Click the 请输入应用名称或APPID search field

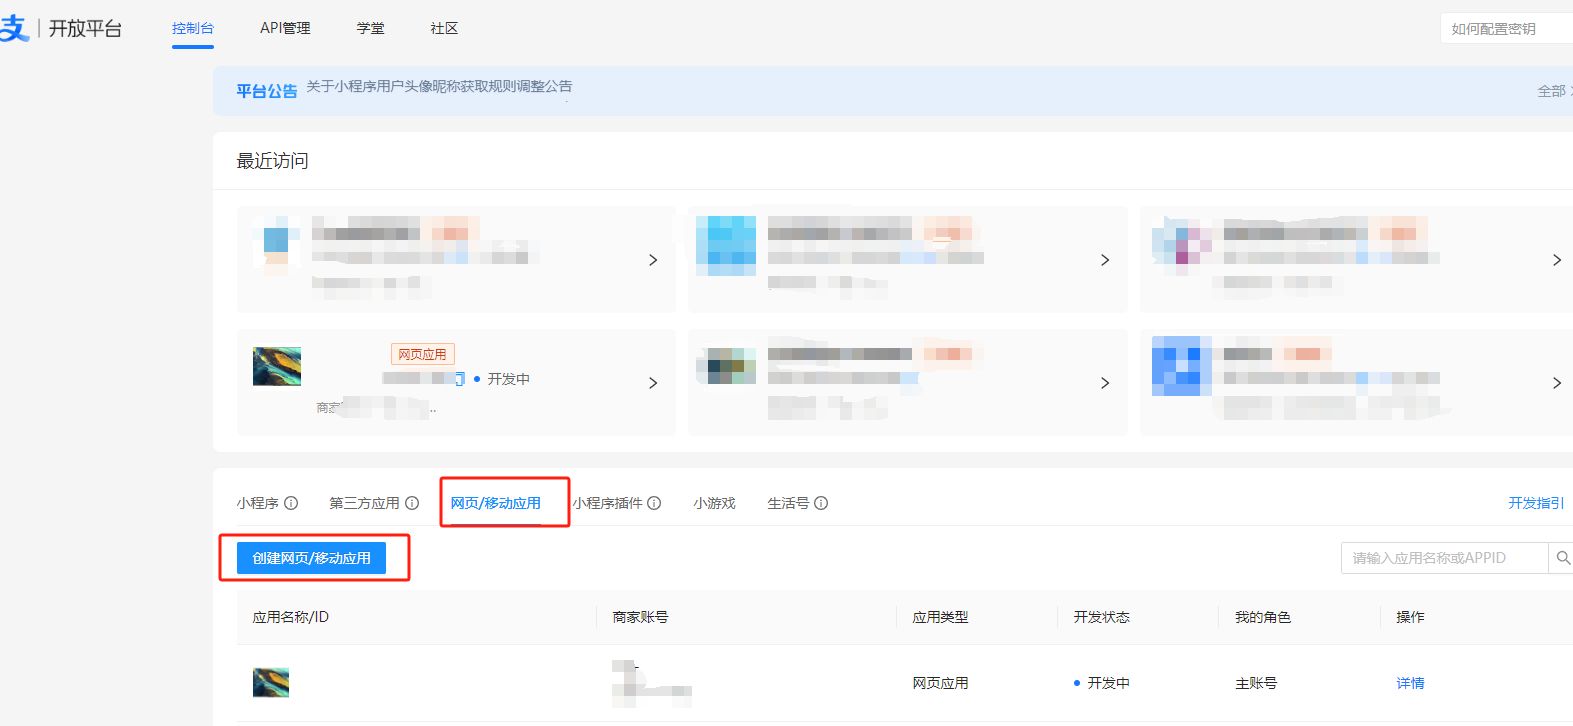(x=1443, y=558)
